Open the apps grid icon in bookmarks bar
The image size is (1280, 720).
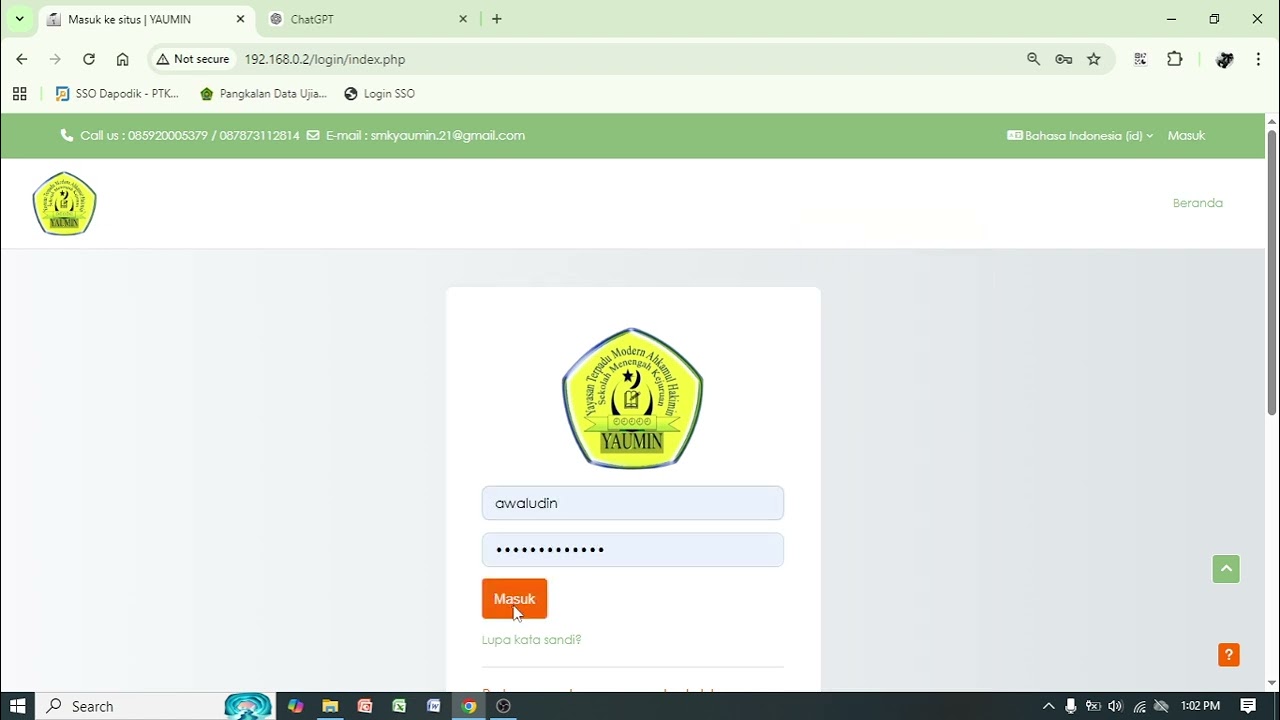tap(19, 94)
